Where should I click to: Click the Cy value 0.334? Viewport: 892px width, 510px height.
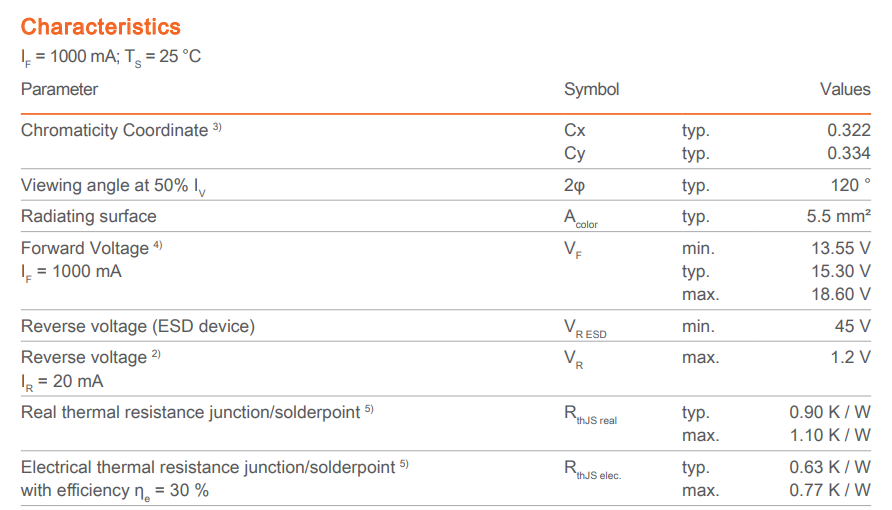tap(849, 153)
